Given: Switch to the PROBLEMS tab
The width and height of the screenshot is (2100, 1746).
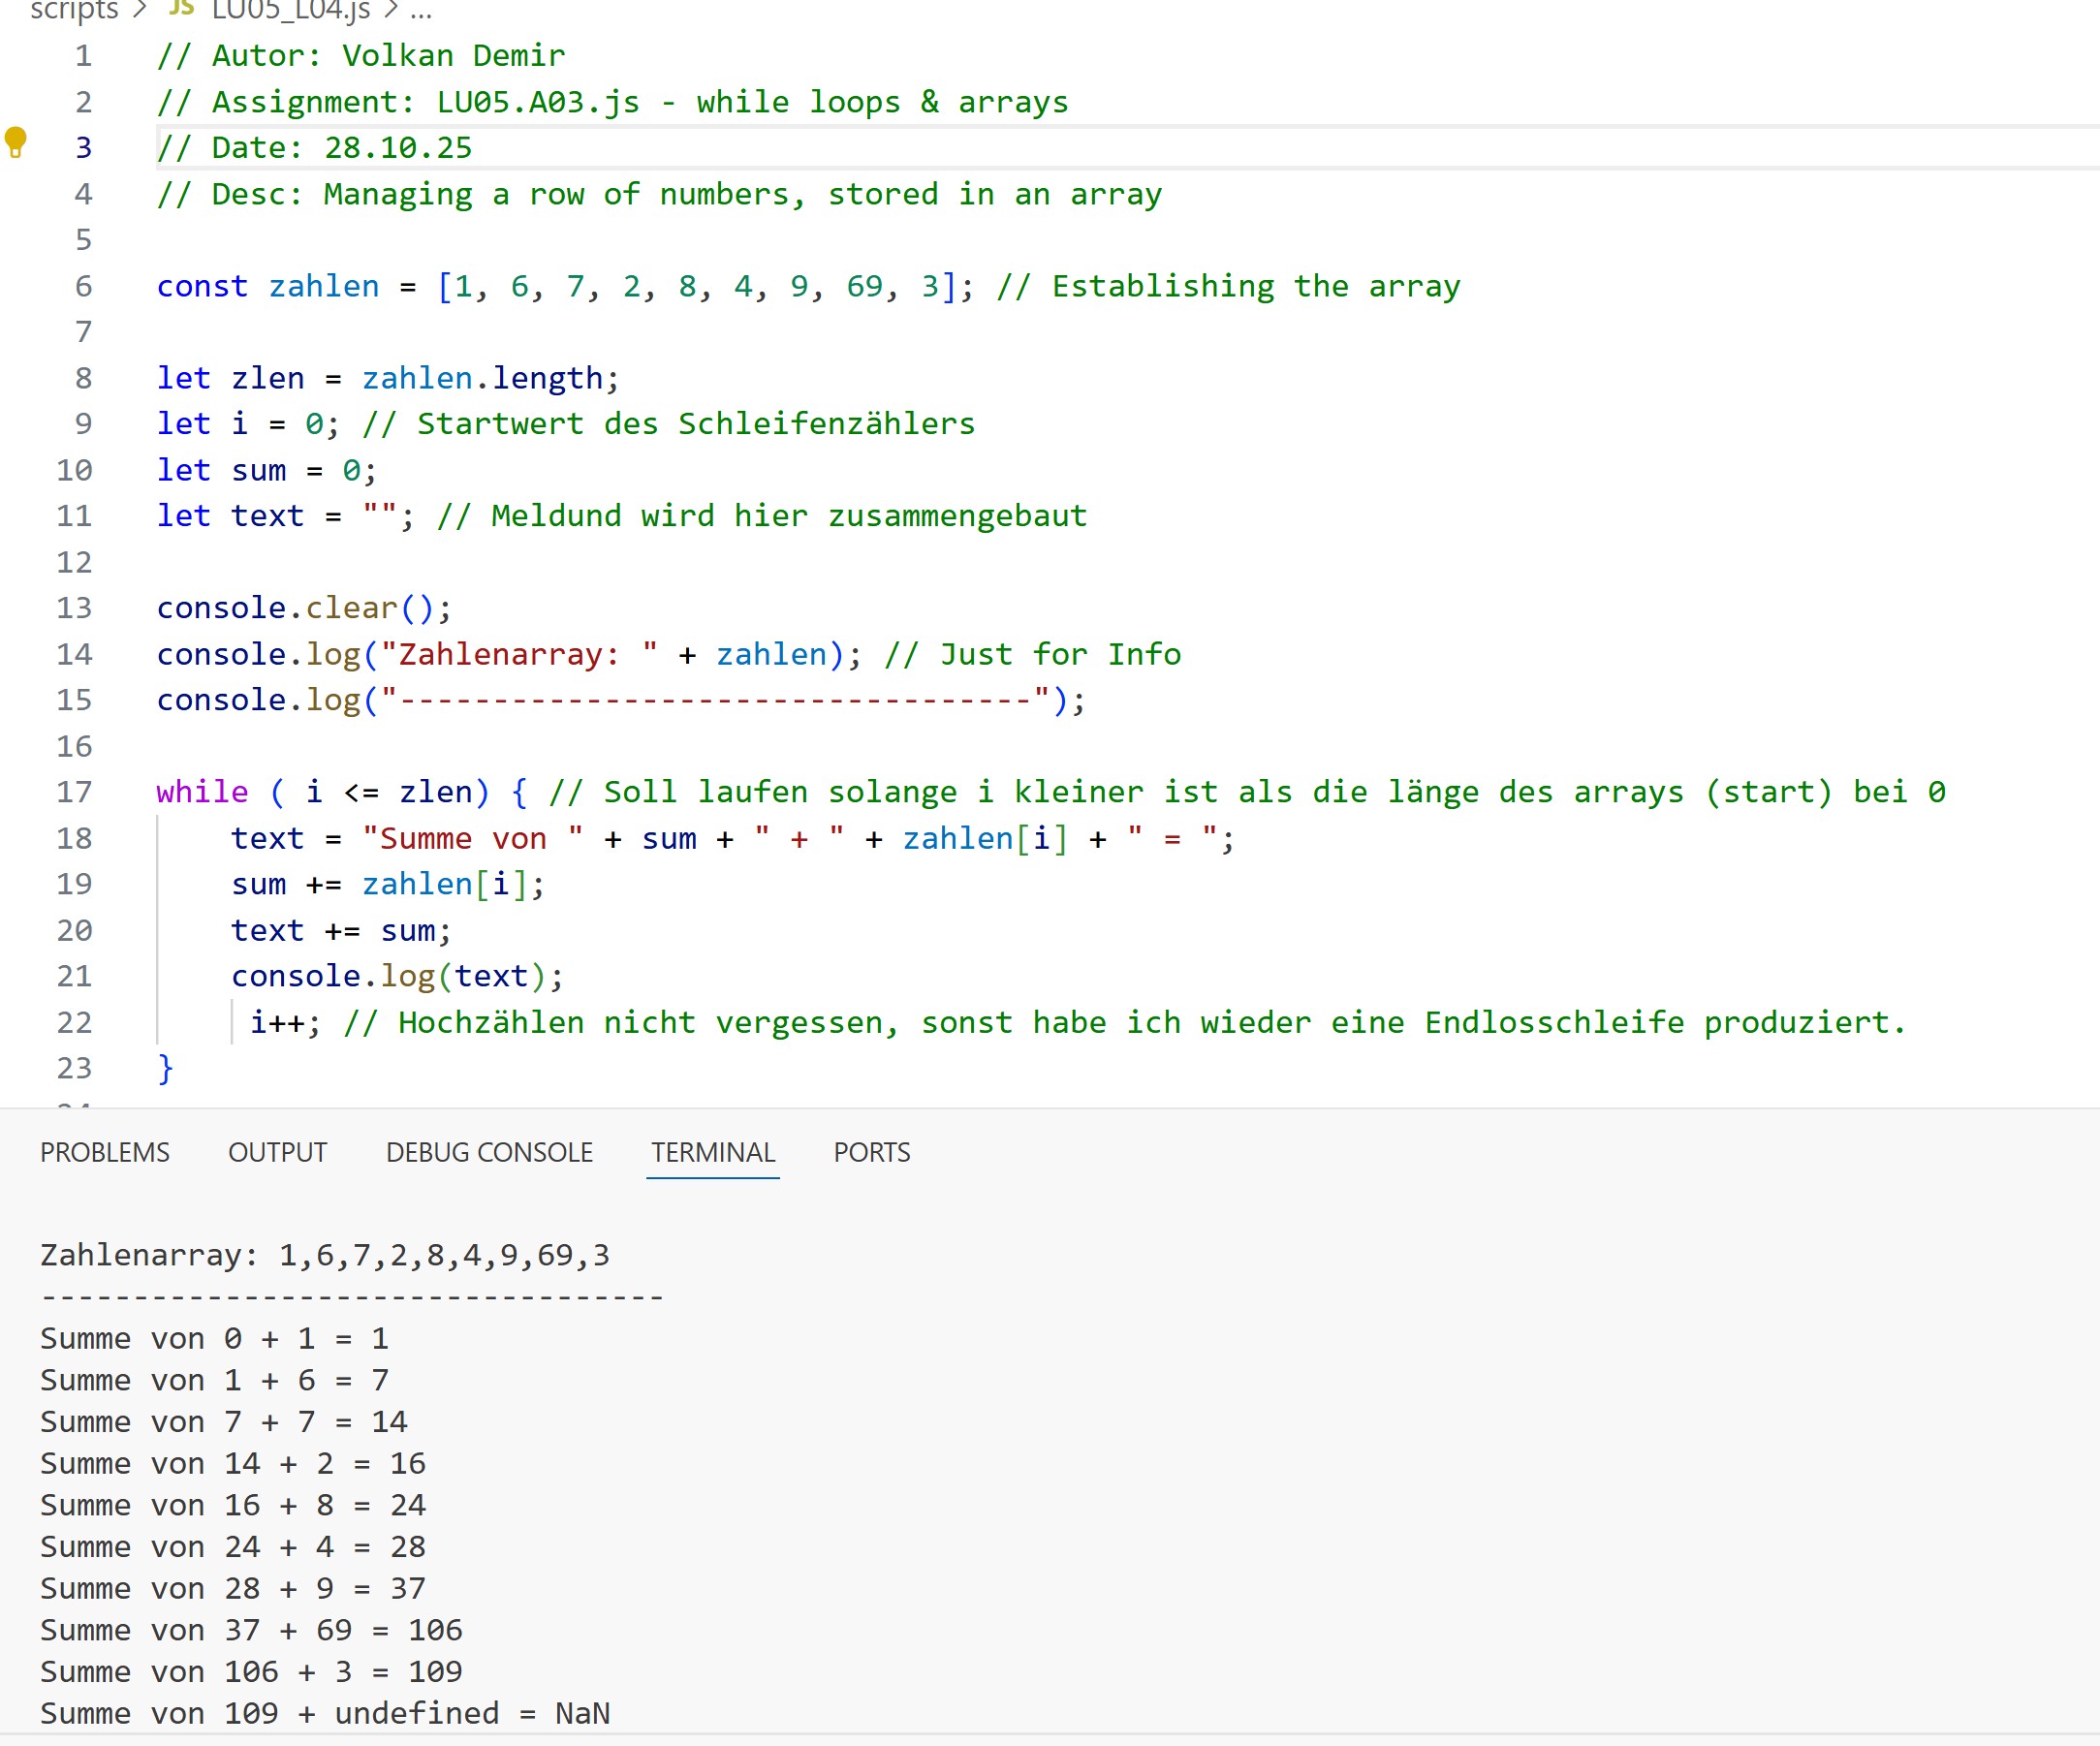Looking at the screenshot, I should pyautogui.click(x=105, y=1152).
